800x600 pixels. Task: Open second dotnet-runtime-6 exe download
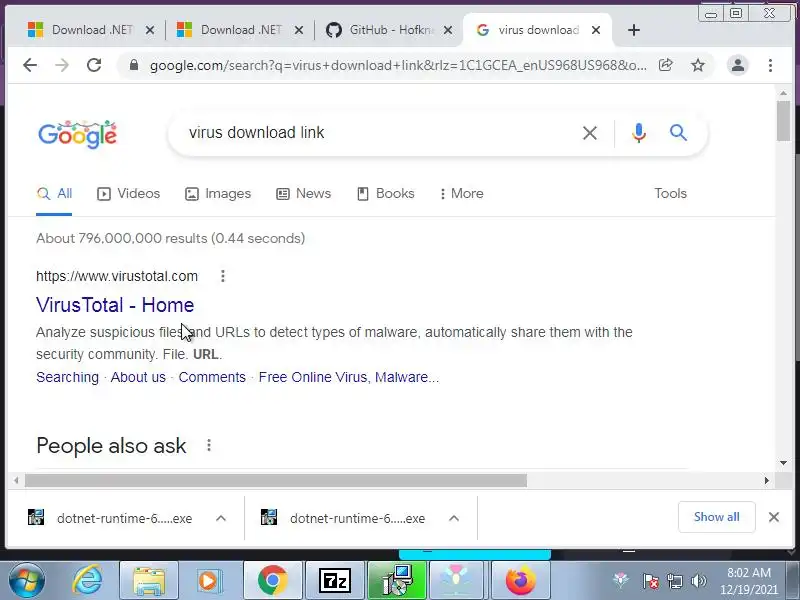343,518
